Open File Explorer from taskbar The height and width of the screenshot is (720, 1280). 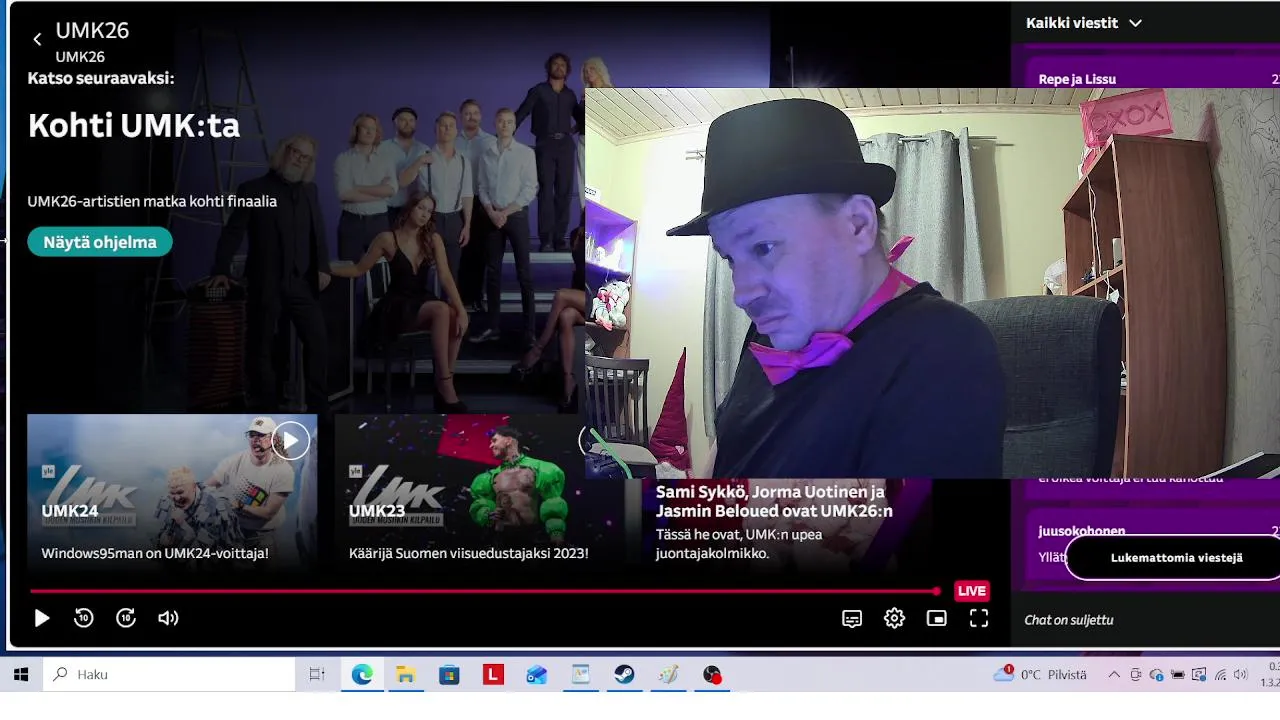pyautogui.click(x=405, y=675)
